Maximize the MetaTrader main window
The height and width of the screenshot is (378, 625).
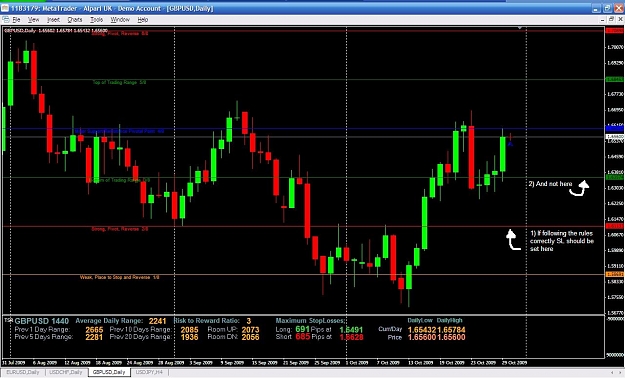coord(607,8)
